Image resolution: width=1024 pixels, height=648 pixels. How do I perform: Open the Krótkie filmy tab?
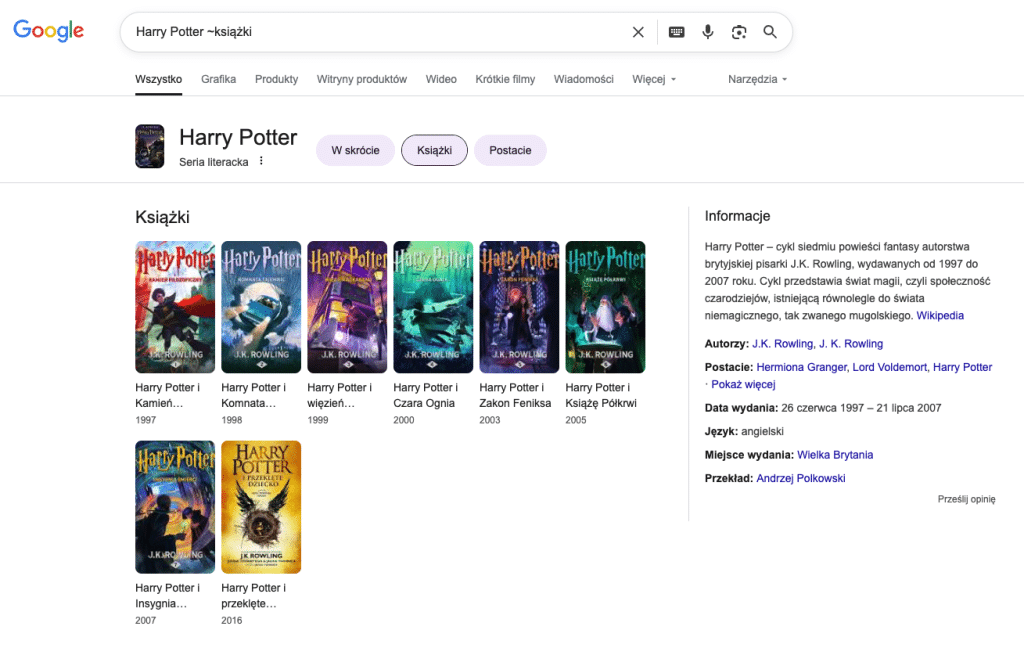[x=505, y=79]
